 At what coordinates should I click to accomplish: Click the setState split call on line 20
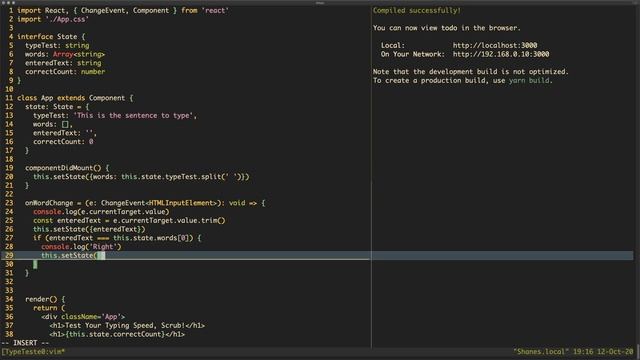click(141, 177)
